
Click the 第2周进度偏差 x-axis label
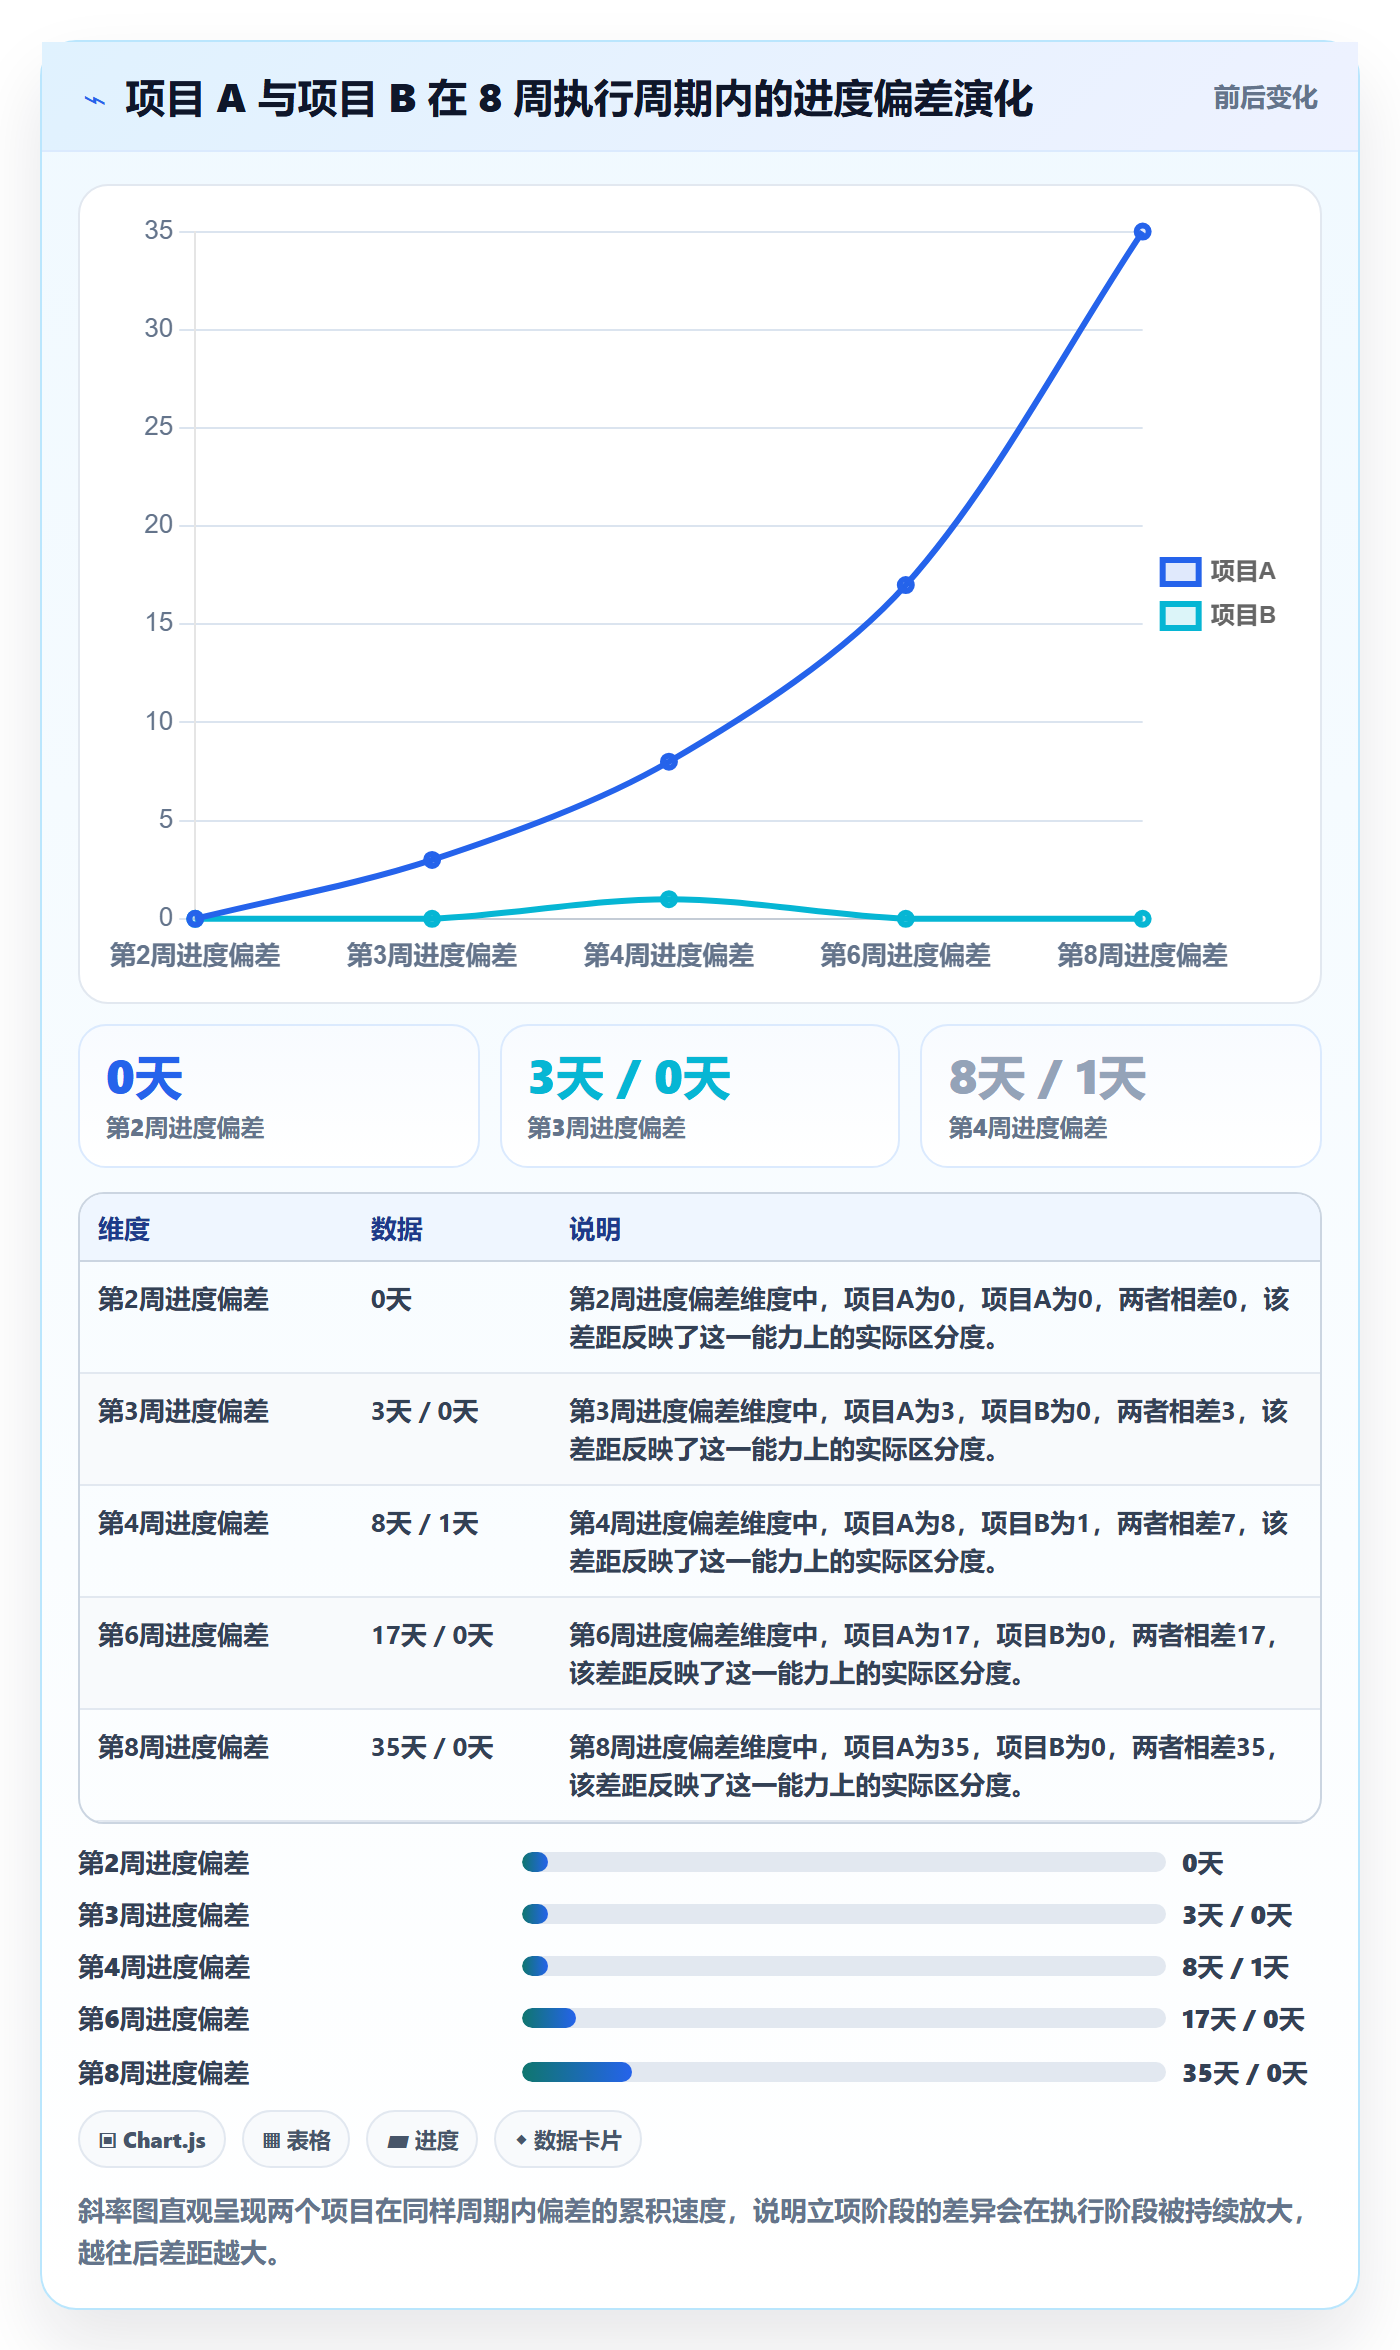pos(195,955)
